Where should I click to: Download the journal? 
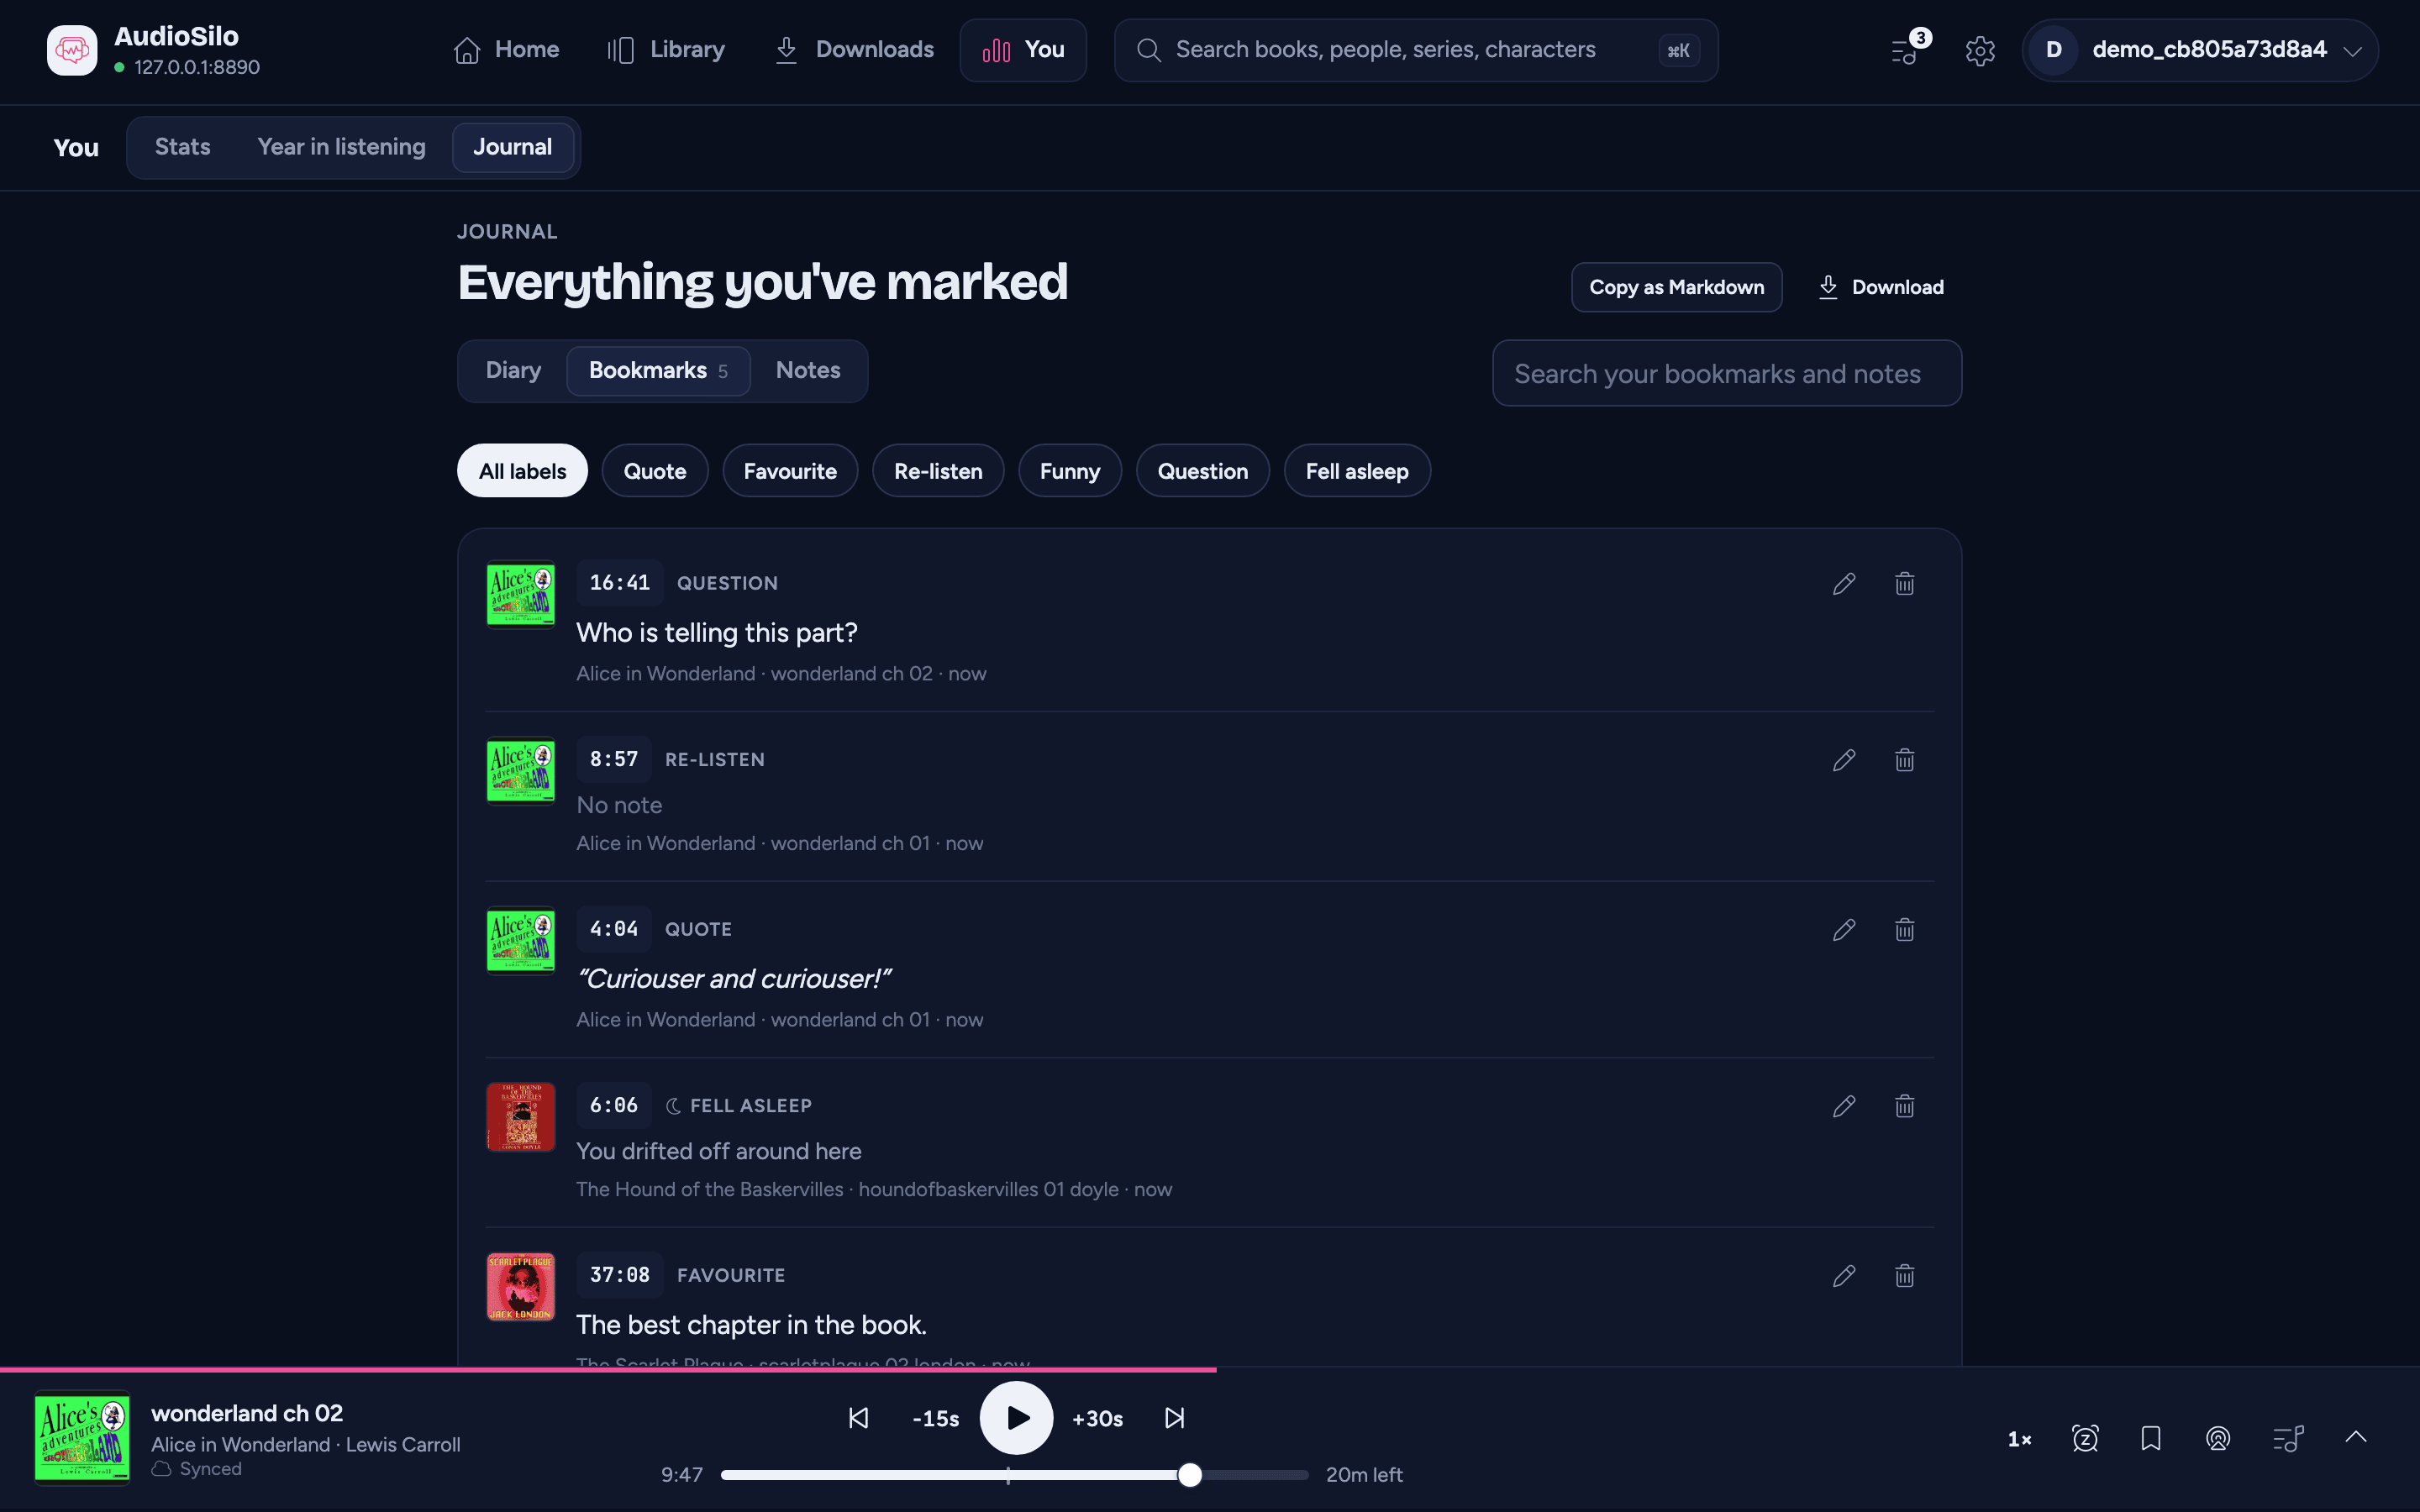point(1880,288)
